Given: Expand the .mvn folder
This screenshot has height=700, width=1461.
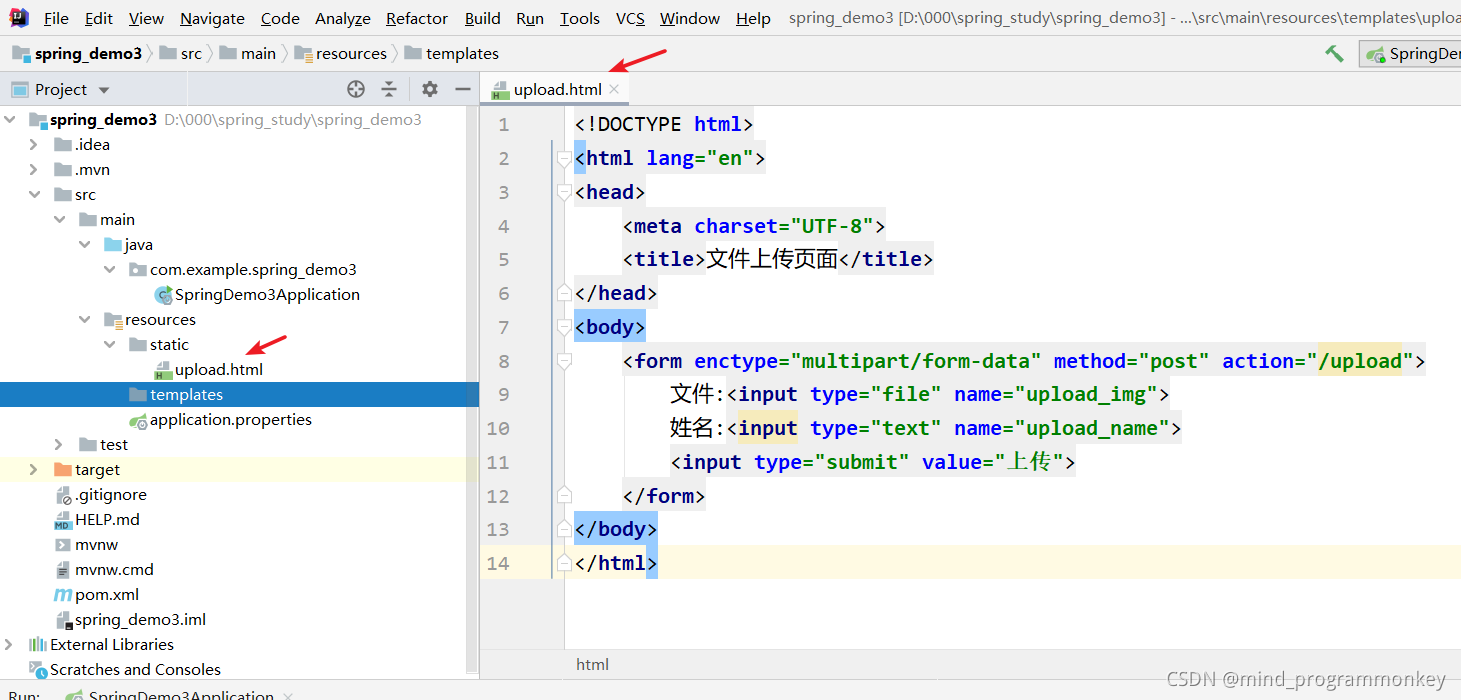Looking at the screenshot, I should pos(35,169).
